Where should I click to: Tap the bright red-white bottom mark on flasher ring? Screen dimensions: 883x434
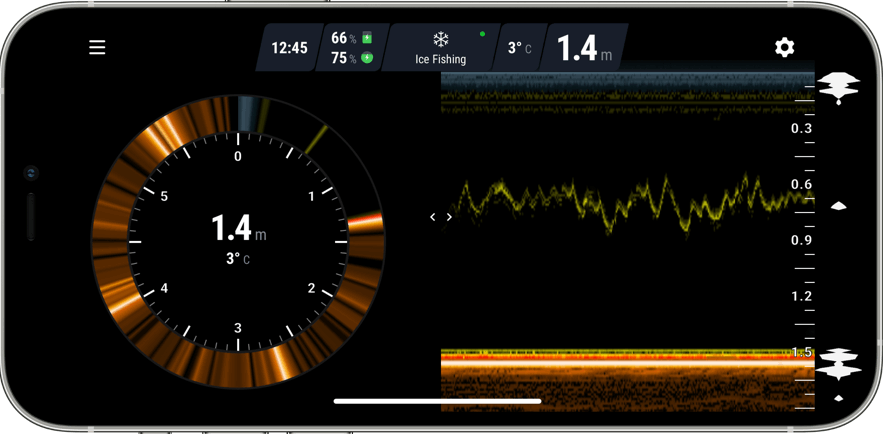365,220
